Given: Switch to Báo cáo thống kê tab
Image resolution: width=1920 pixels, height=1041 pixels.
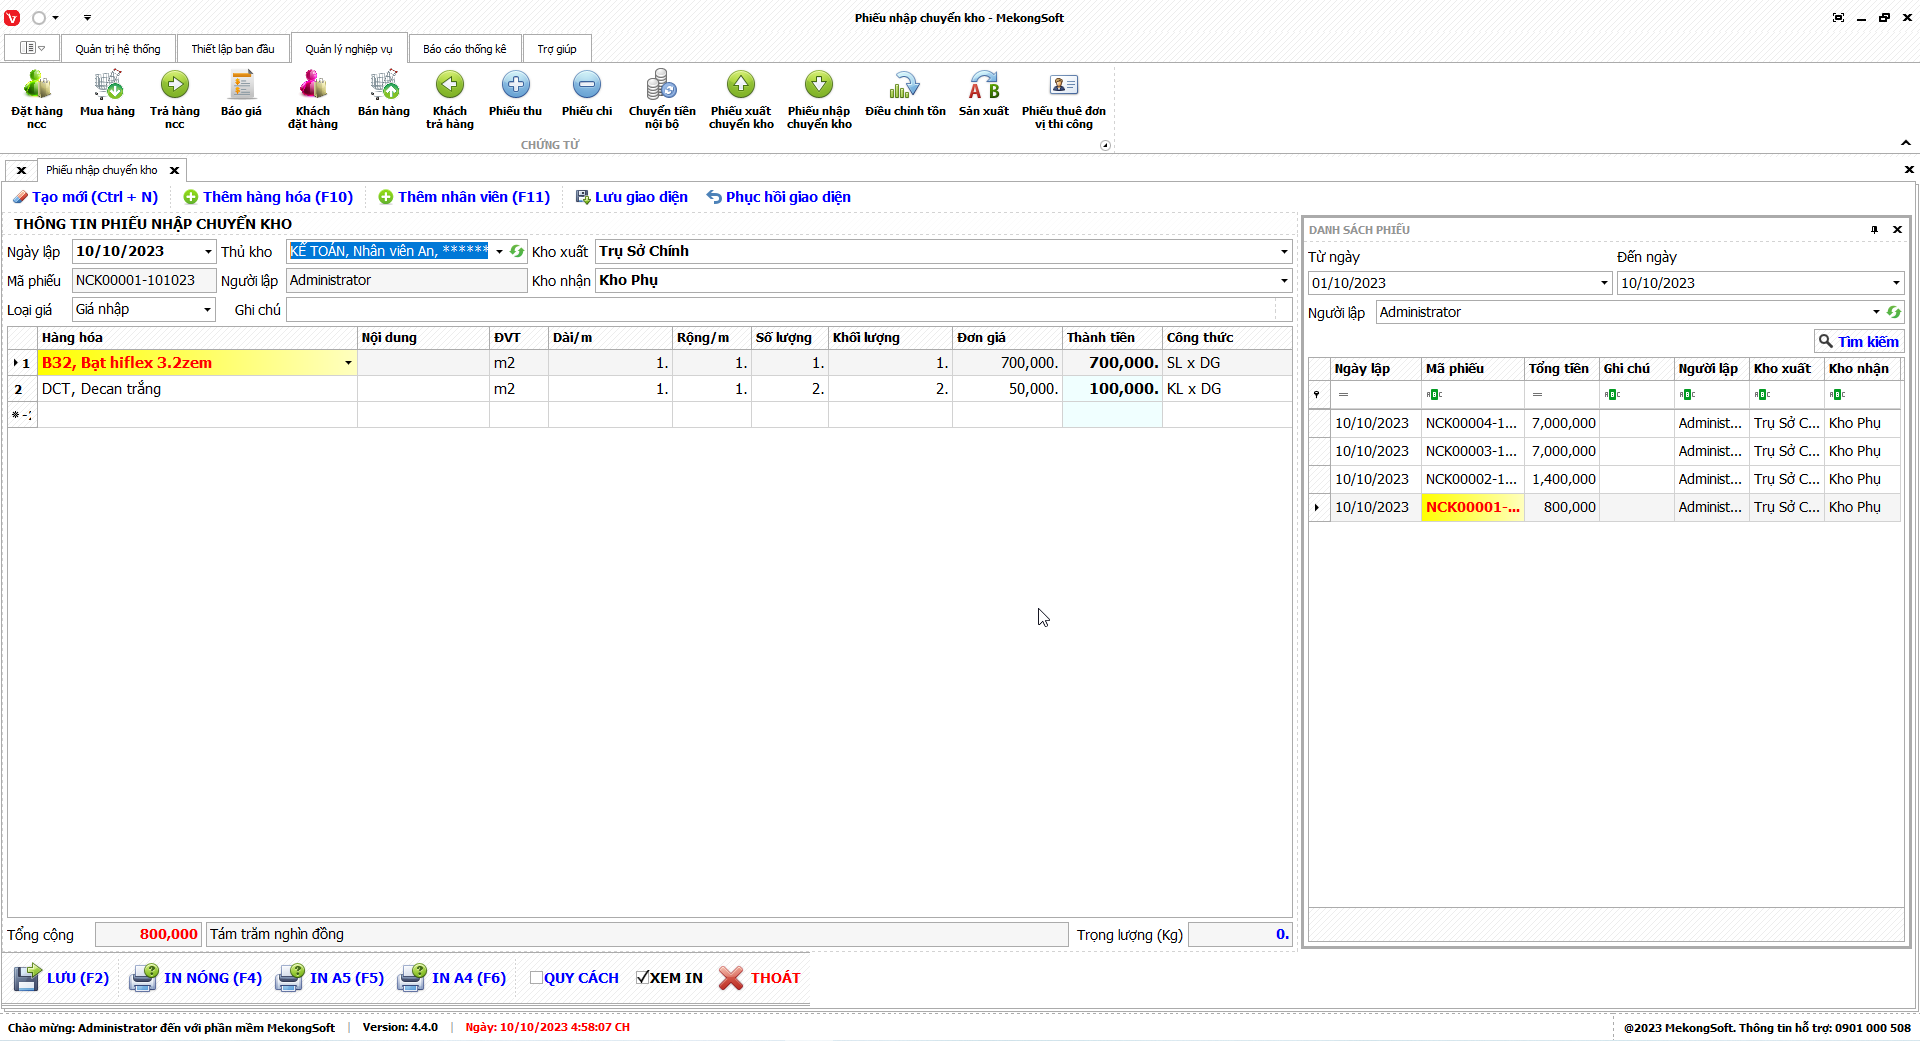Looking at the screenshot, I should (x=464, y=49).
